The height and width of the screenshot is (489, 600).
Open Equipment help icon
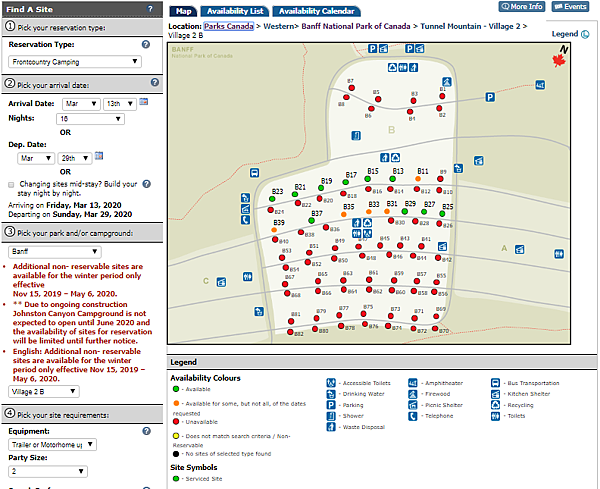click(x=147, y=431)
